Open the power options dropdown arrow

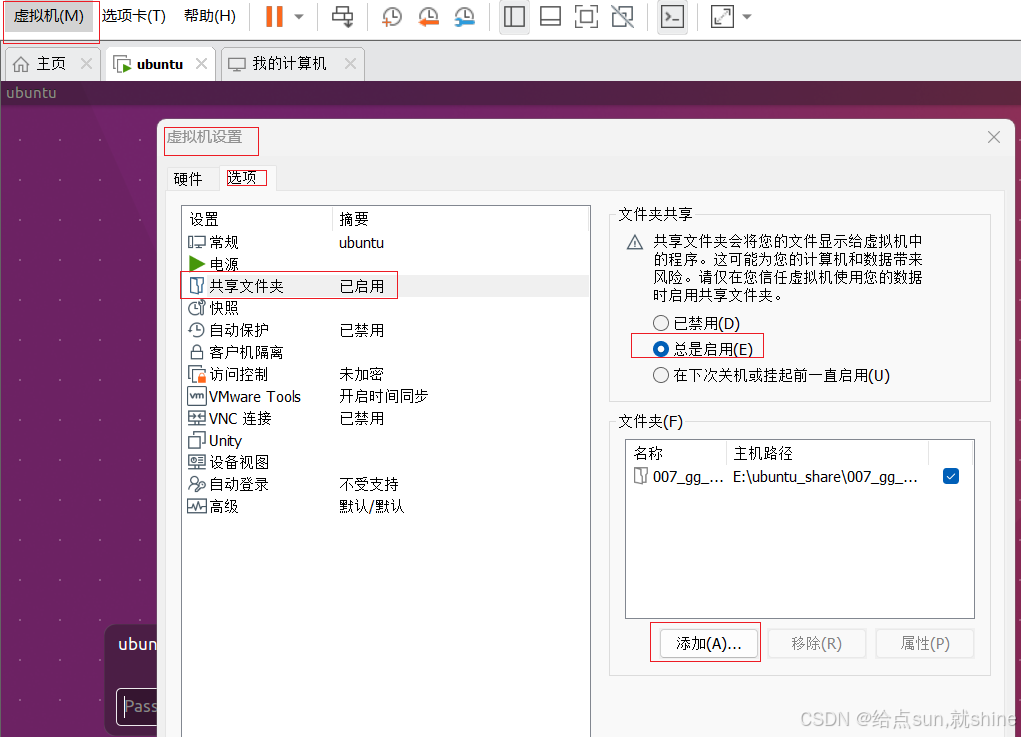(299, 17)
